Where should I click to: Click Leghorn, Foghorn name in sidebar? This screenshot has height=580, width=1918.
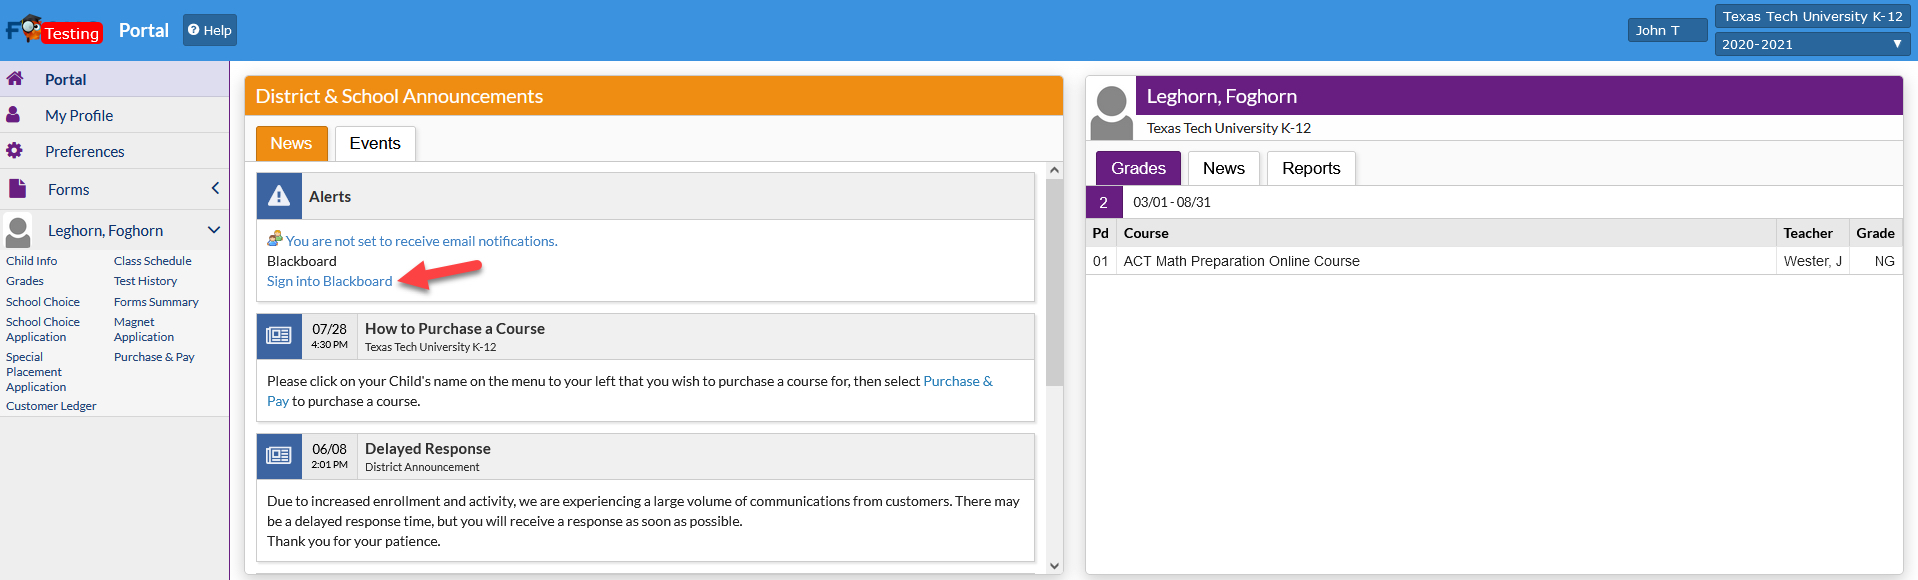coord(105,231)
